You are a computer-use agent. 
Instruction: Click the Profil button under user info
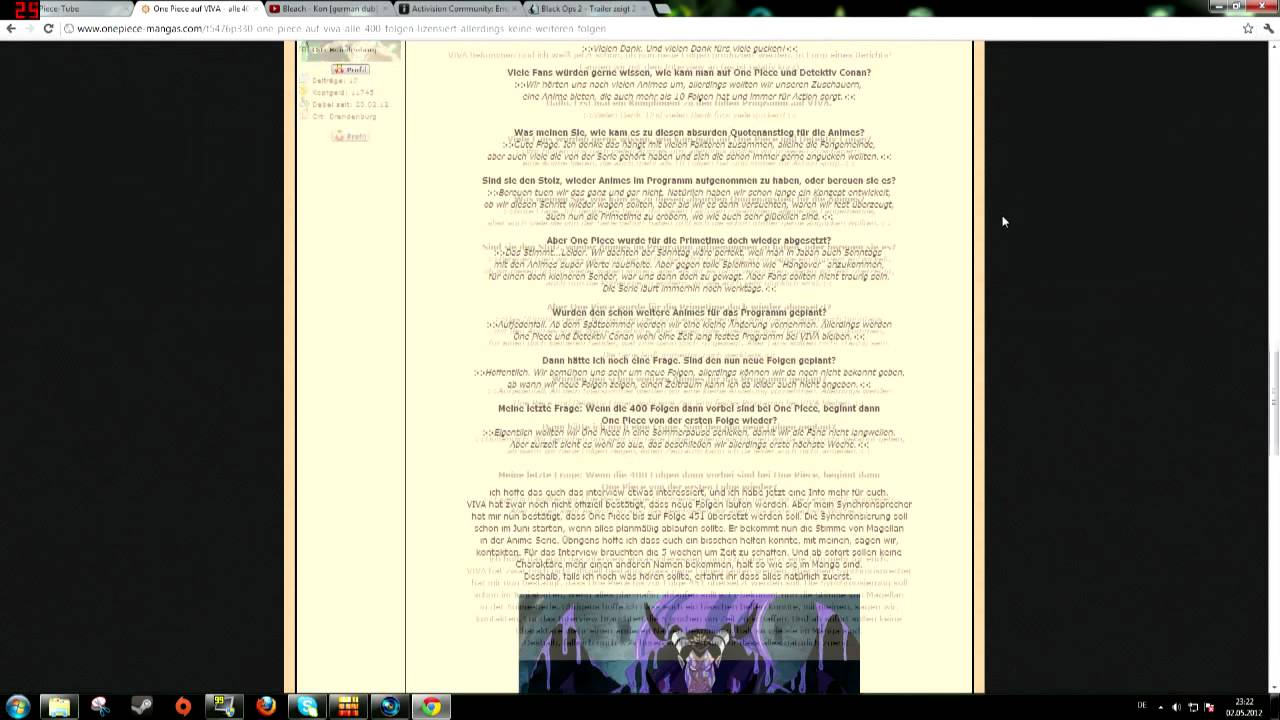(351, 69)
